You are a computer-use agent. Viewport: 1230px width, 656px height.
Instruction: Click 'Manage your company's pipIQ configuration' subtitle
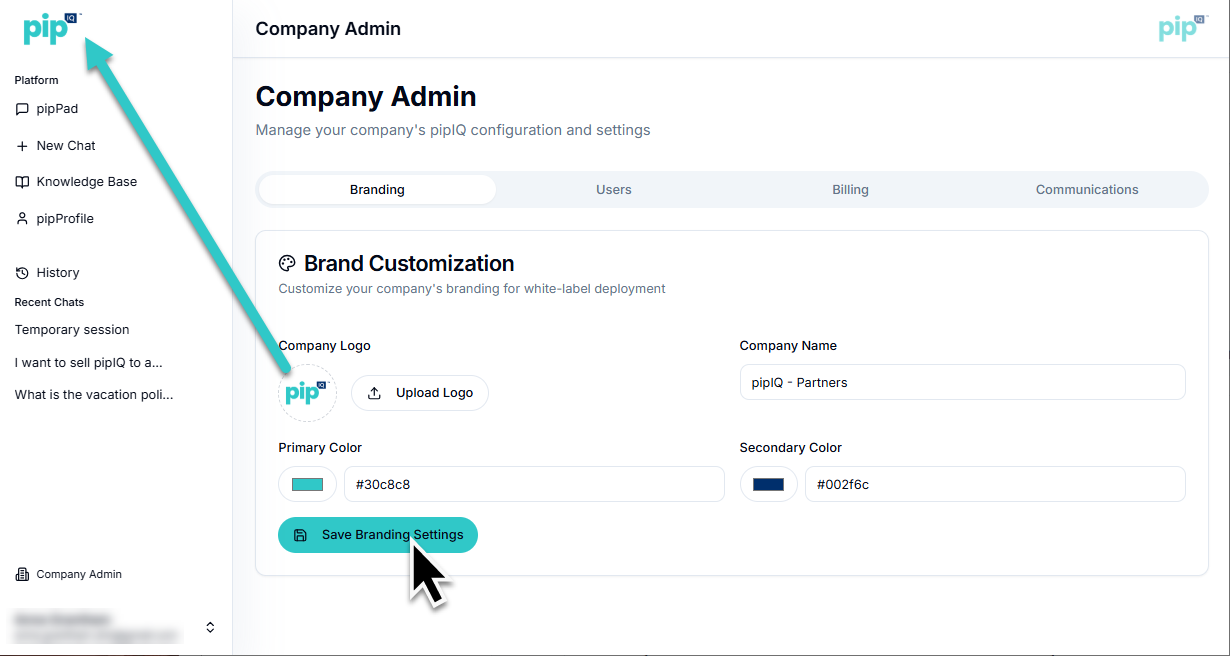[453, 130]
